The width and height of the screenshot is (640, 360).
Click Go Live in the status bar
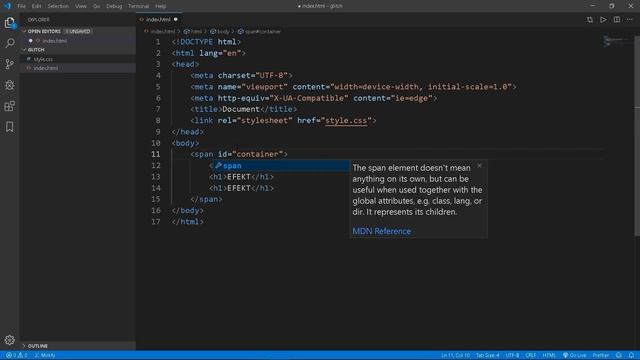tap(574, 355)
